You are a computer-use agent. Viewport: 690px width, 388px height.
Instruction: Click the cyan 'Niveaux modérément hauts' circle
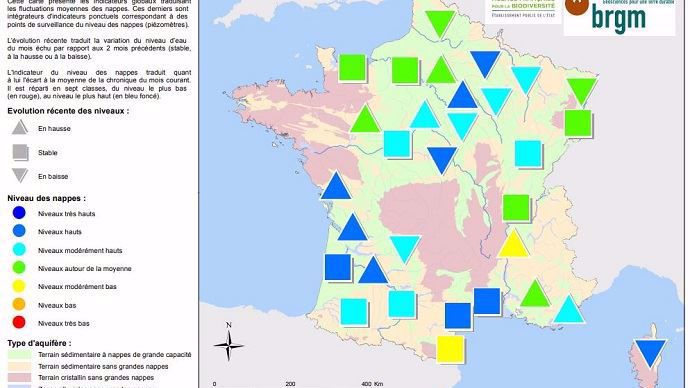[x=19, y=250]
